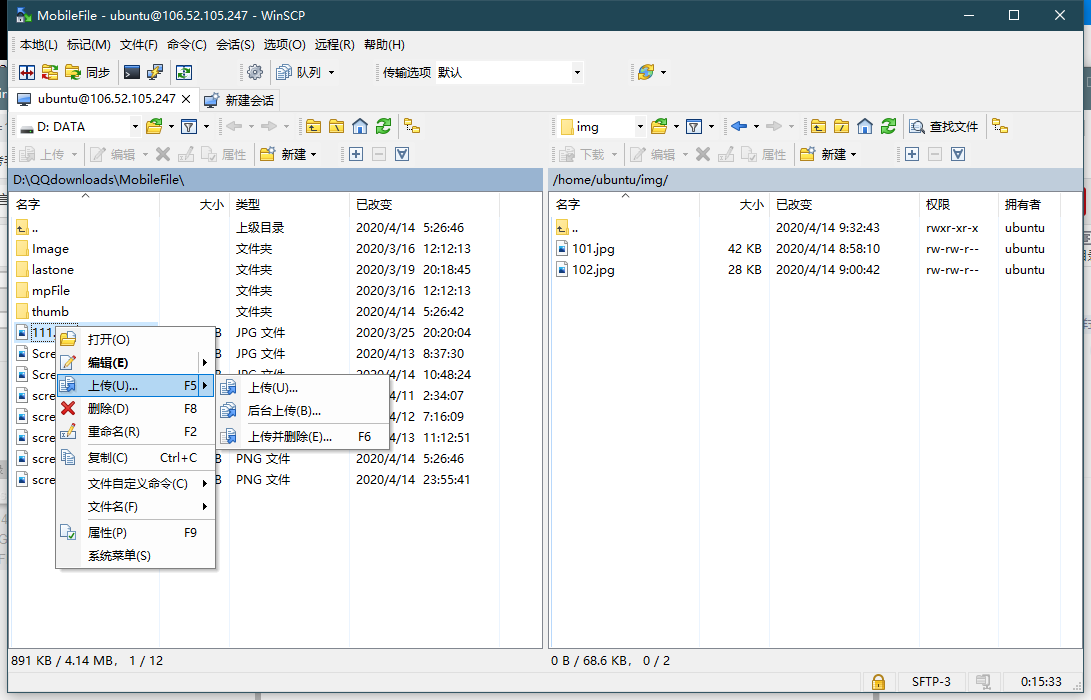Open the Help (帮助) menu
Image resolution: width=1091 pixels, height=700 pixels.
pos(385,45)
